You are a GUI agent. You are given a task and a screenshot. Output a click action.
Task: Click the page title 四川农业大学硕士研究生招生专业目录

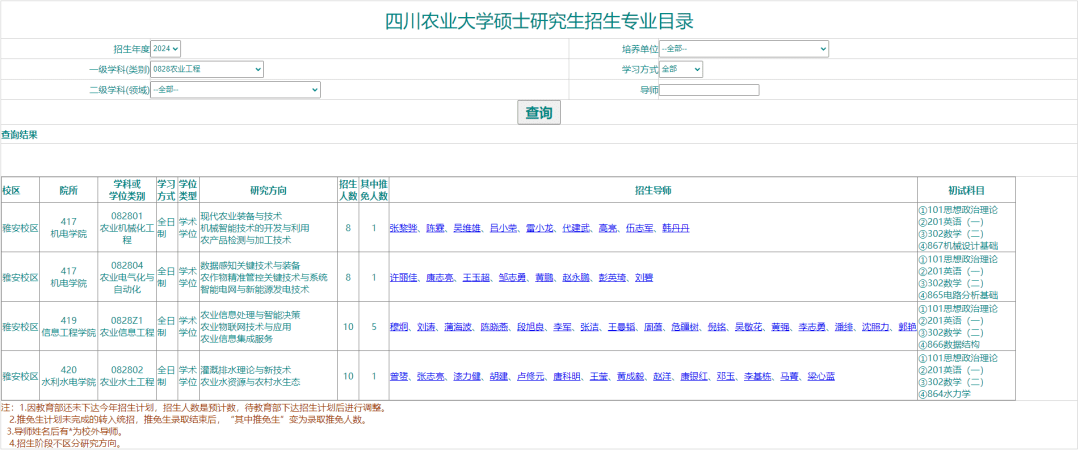click(539, 21)
